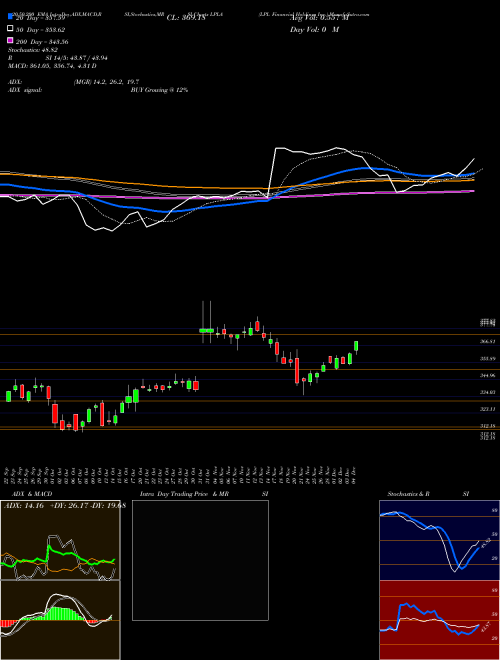Open the MACD histogram chart panel
The width and height of the screenshot is (500, 660).
tap(60, 620)
